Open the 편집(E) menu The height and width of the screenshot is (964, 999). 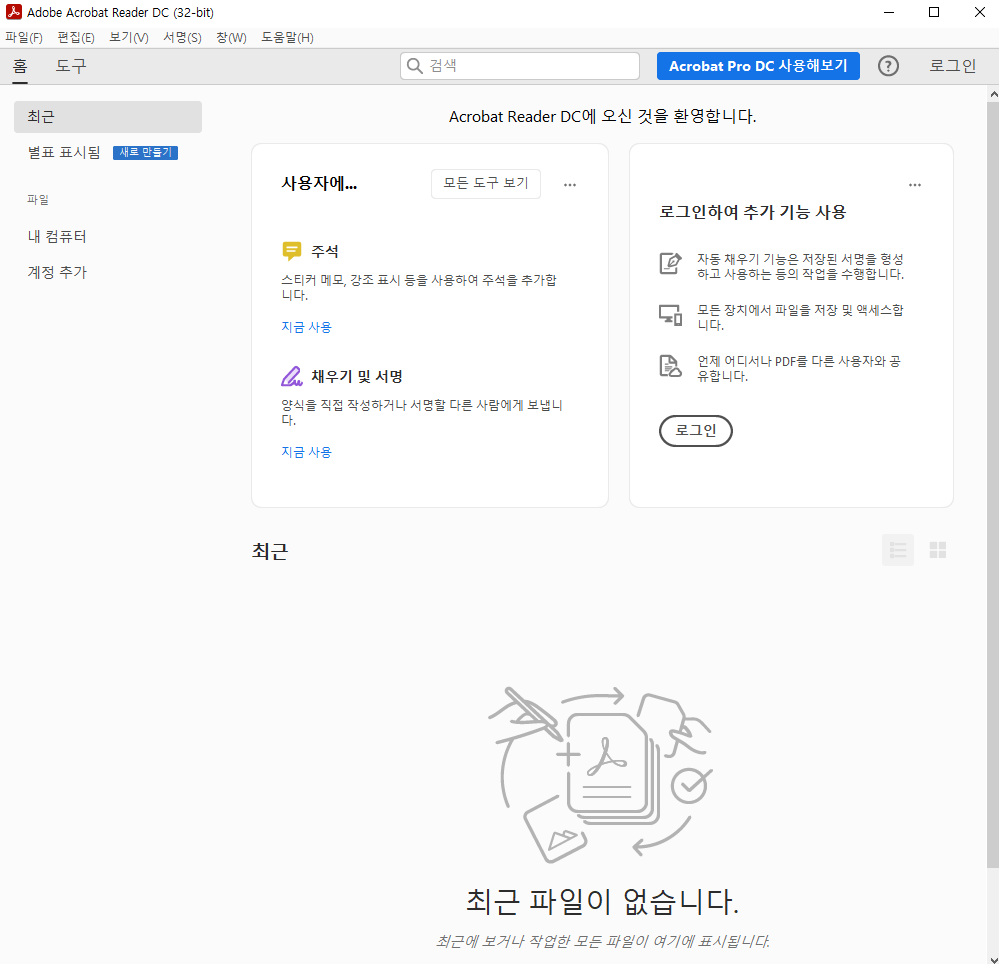tap(76, 38)
